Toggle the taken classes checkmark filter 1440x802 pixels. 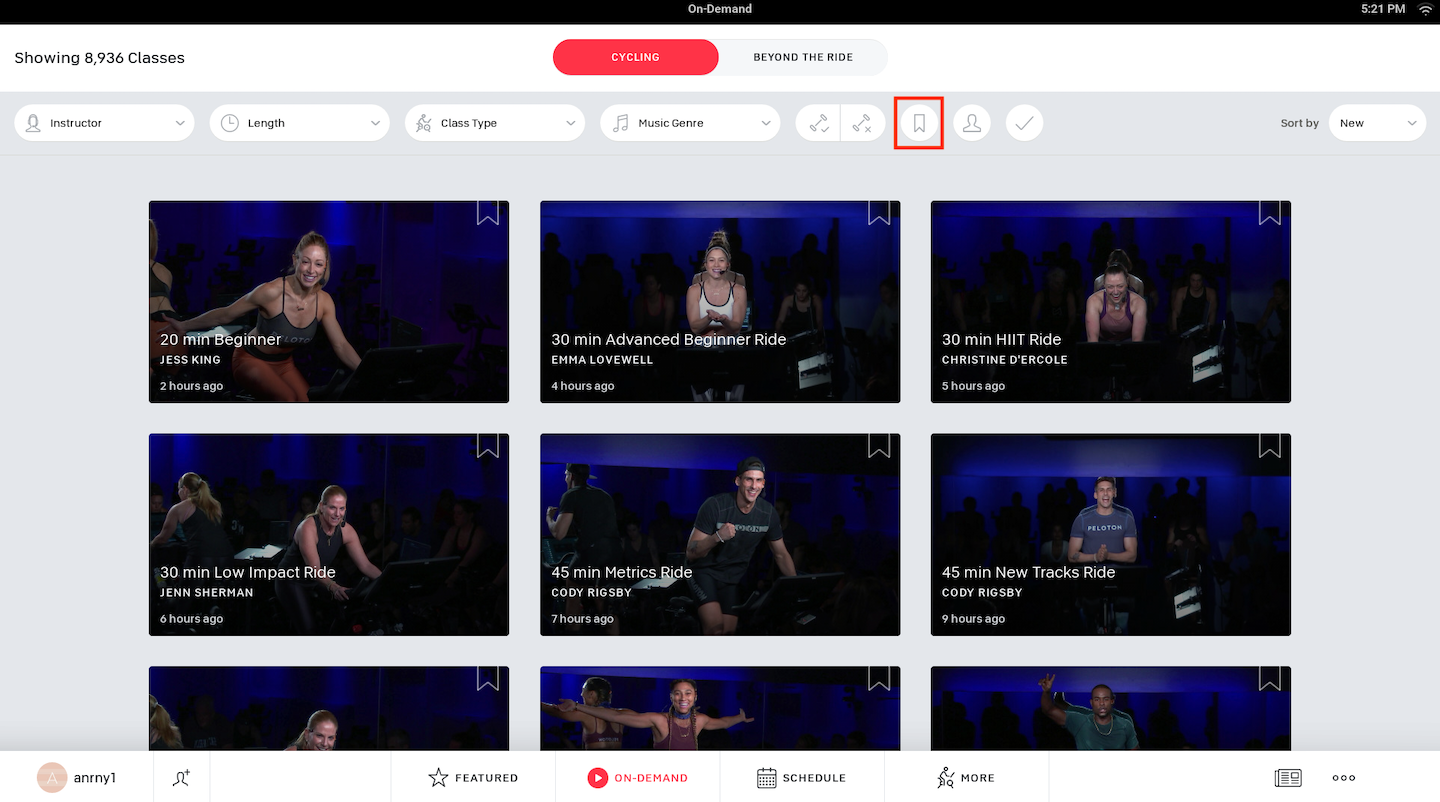tap(1024, 123)
